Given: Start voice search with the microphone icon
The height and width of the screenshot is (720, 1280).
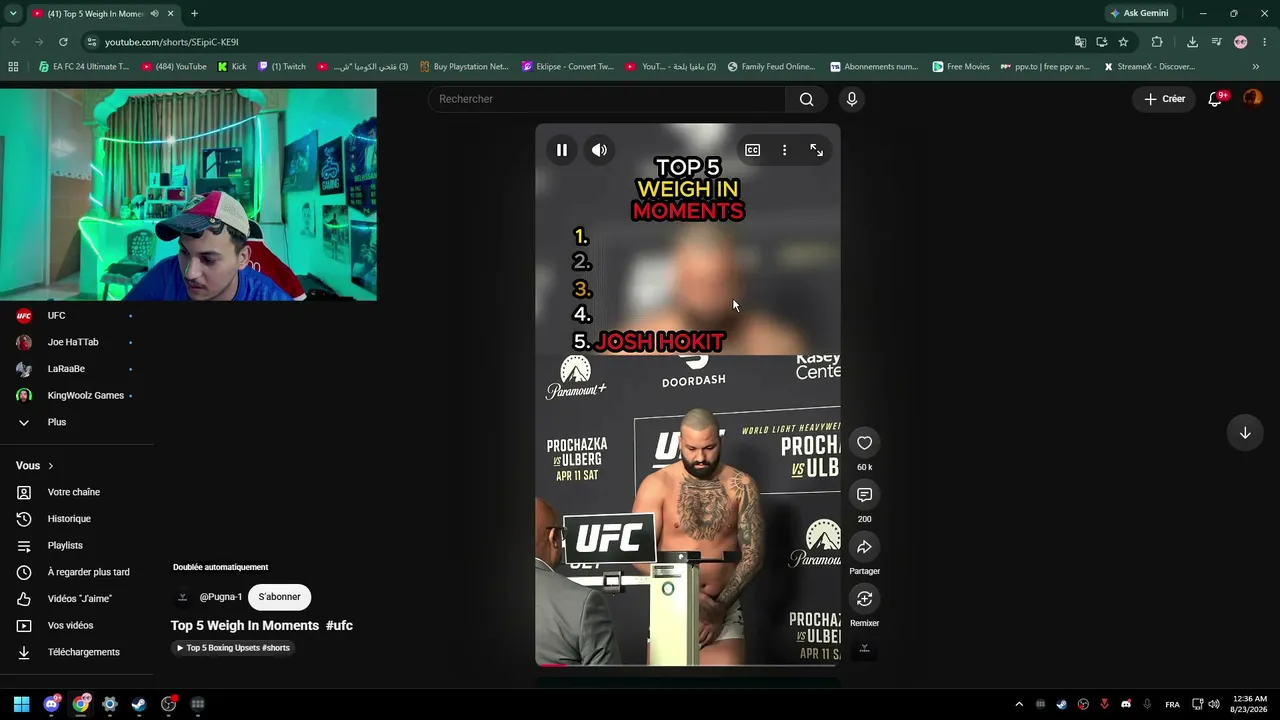Looking at the screenshot, I should [x=852, y=99].
